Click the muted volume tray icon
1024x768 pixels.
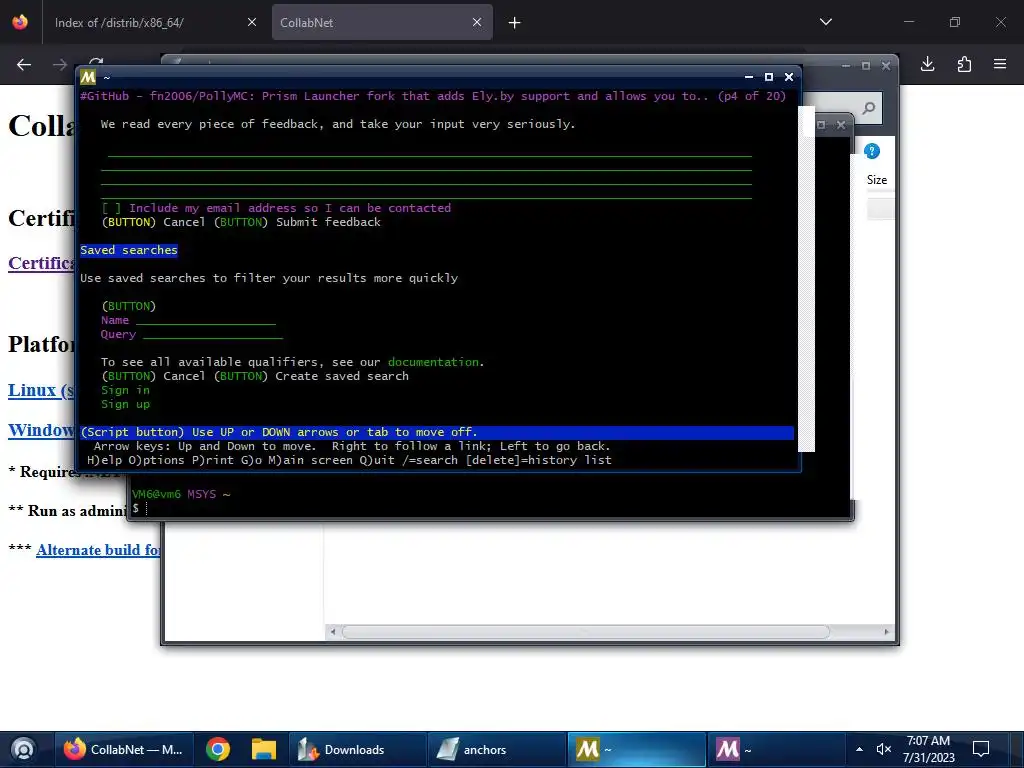tap(884, 749)
